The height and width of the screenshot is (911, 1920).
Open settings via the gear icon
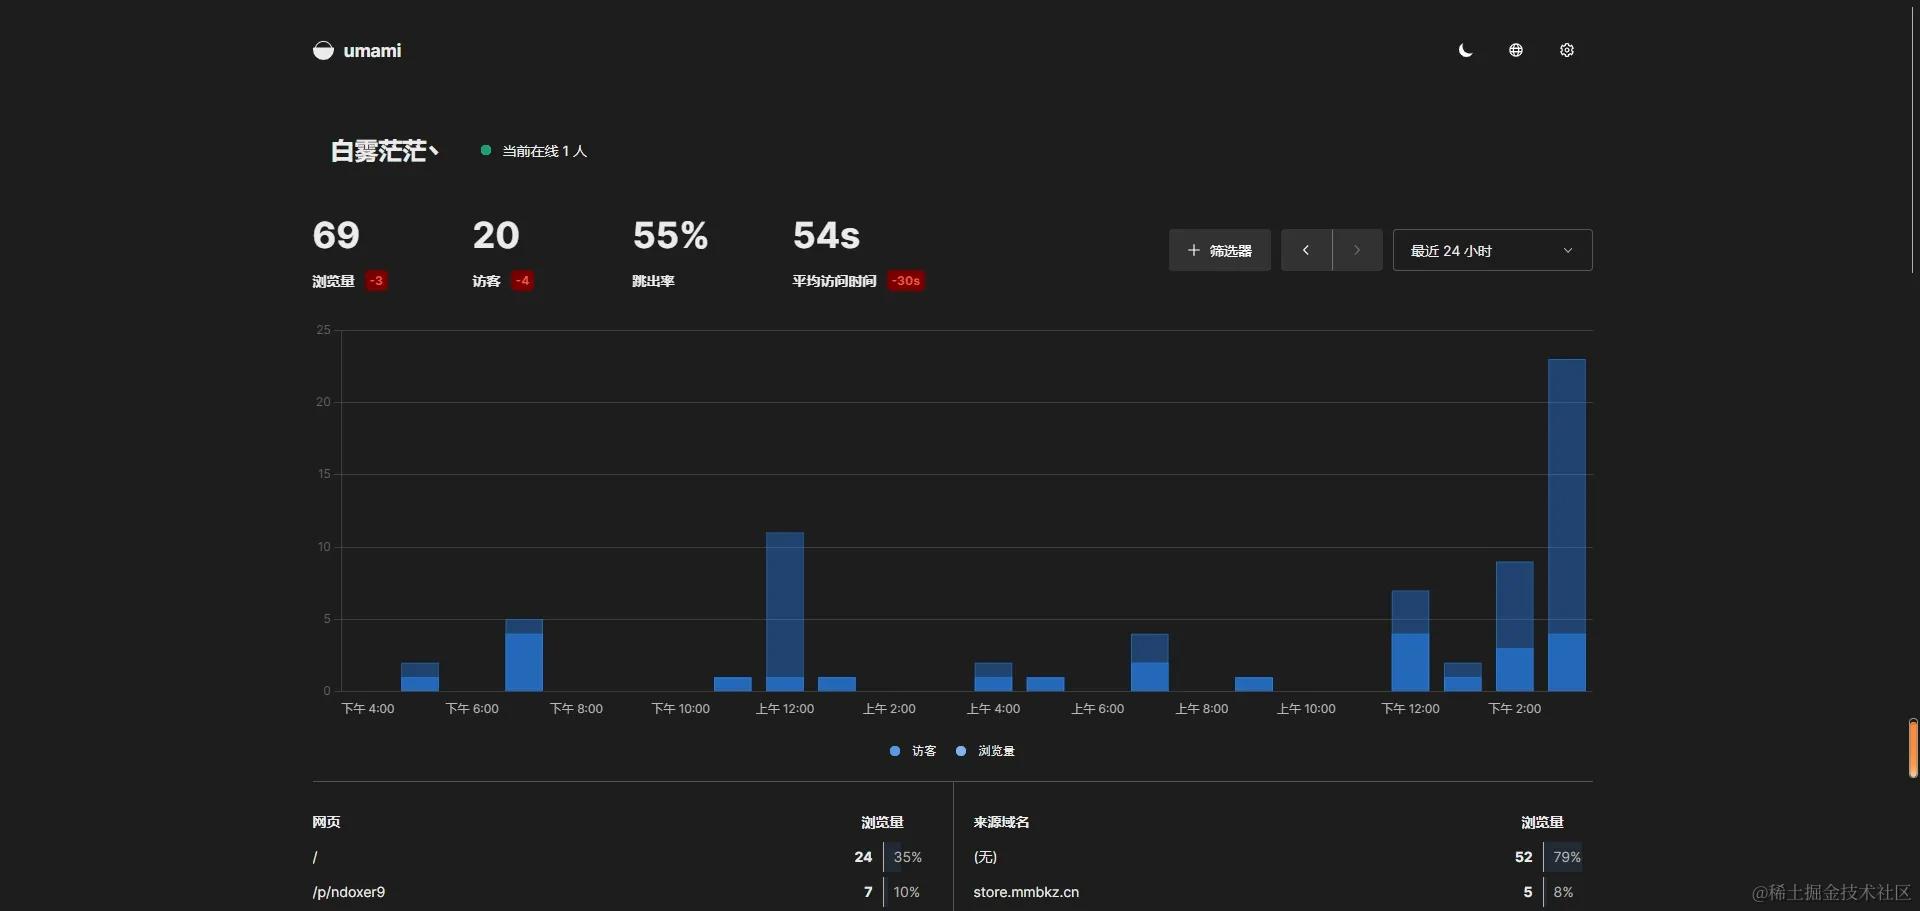point(1567,50)
